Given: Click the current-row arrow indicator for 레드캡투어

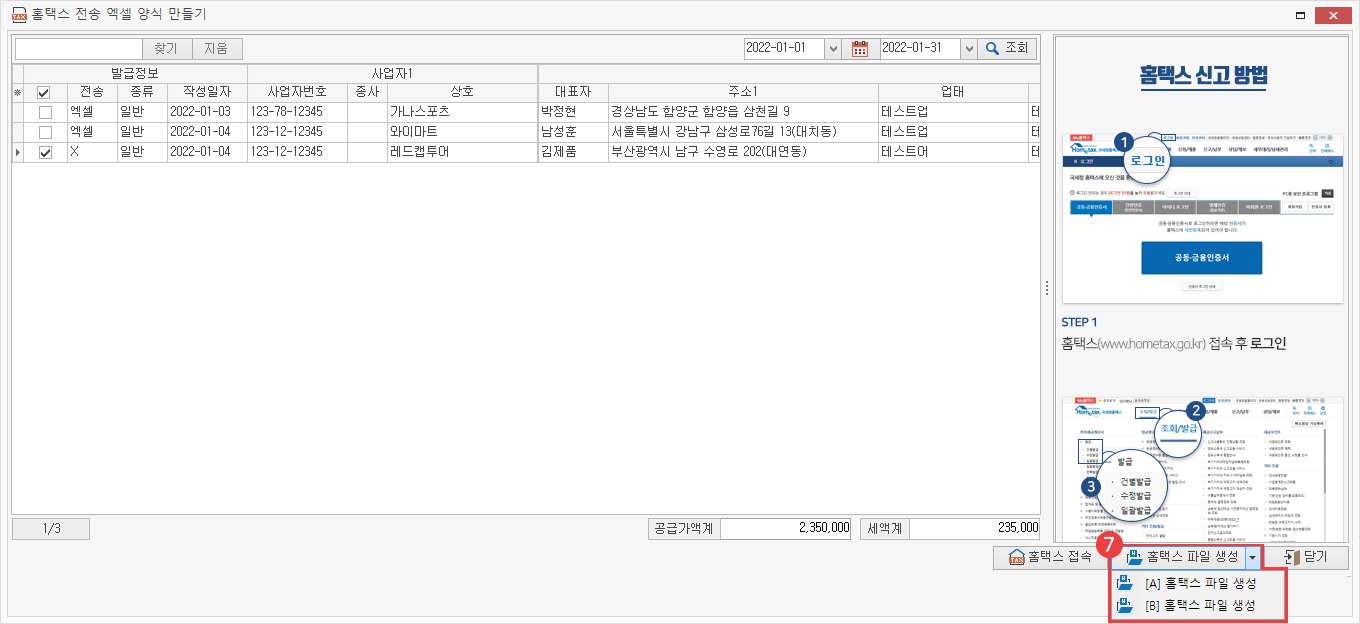Looking at the screenshot, I should click(17, 152).
